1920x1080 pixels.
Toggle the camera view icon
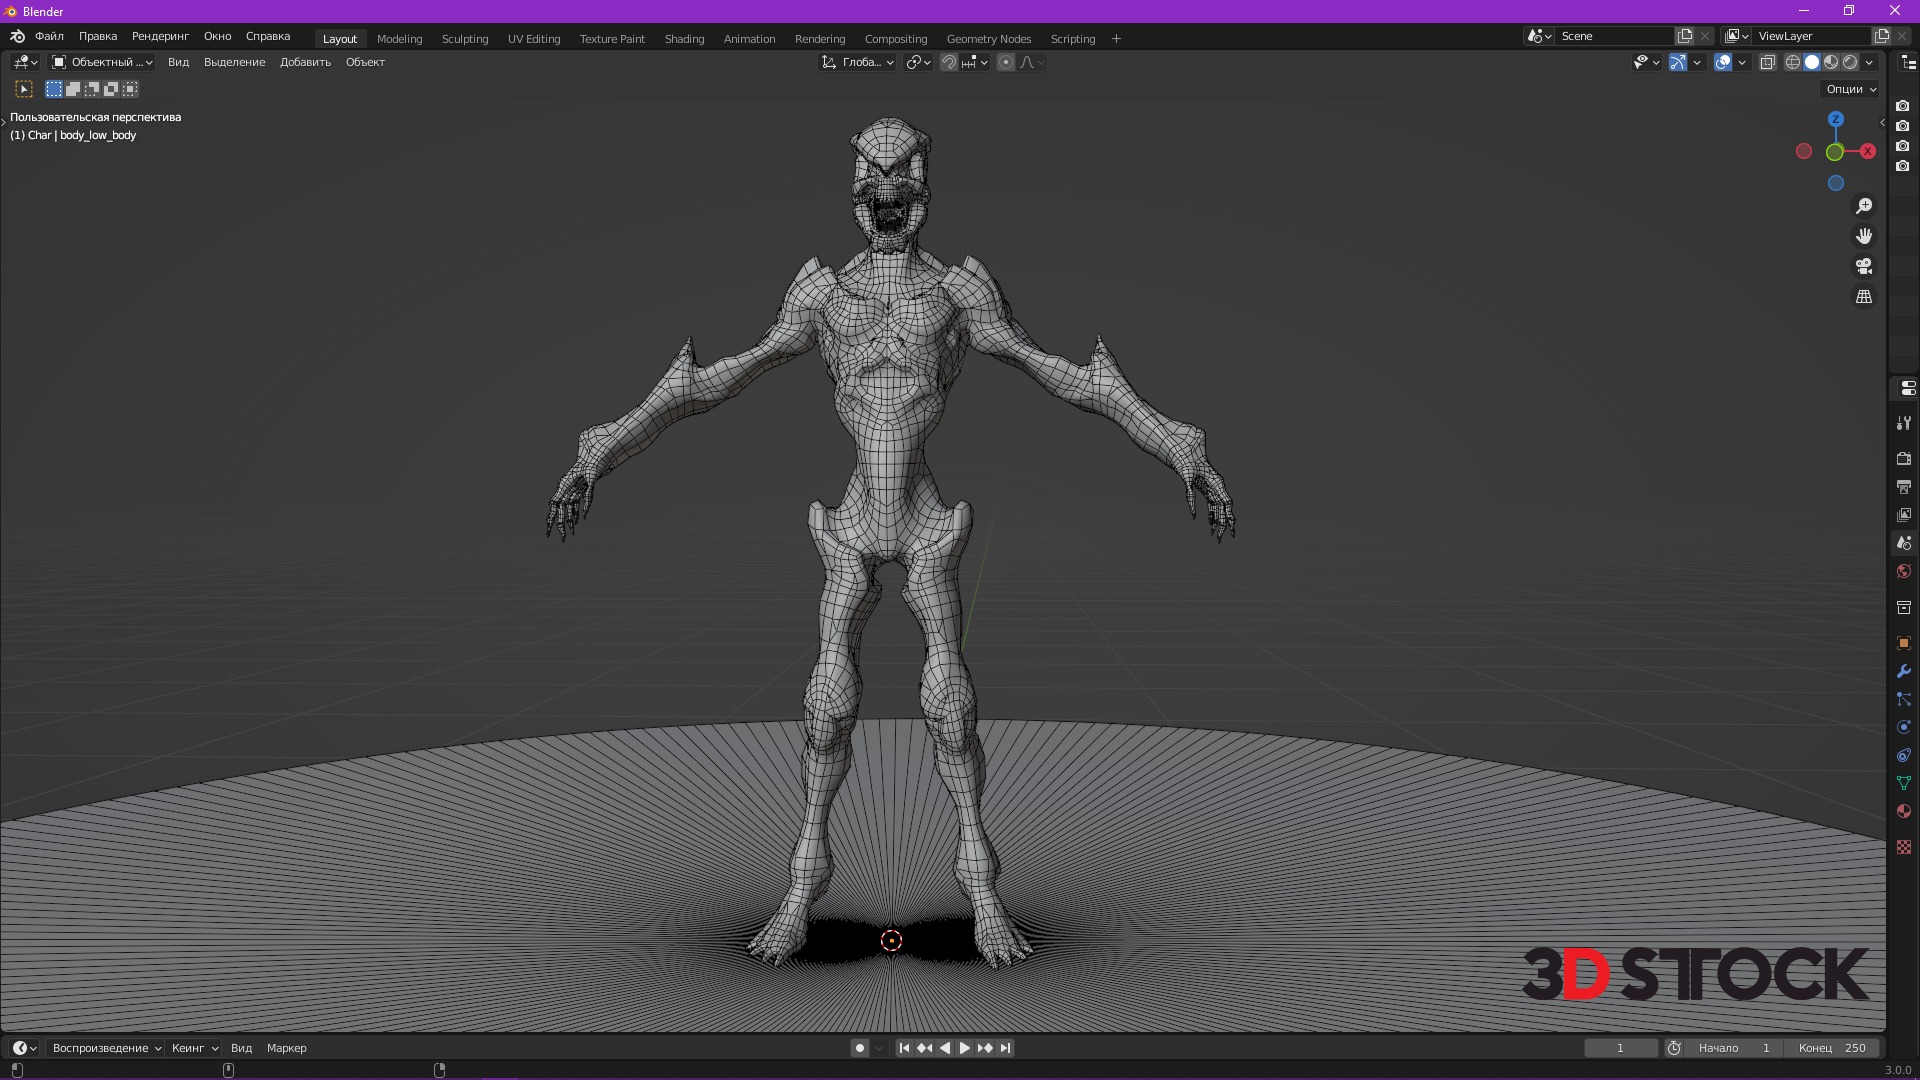tap(1864, 267)
